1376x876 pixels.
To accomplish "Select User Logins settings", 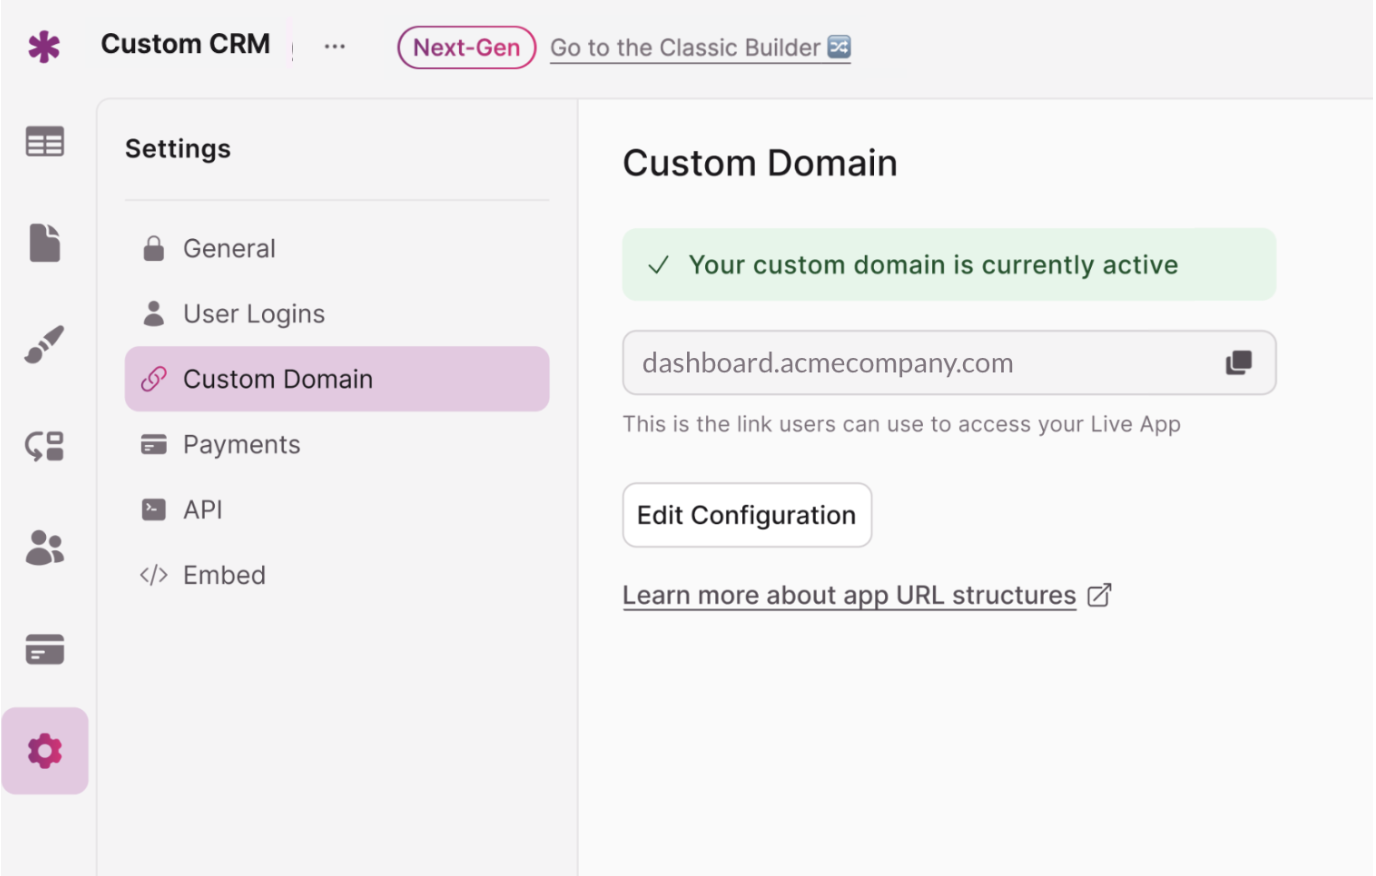I will click(253, 314).
